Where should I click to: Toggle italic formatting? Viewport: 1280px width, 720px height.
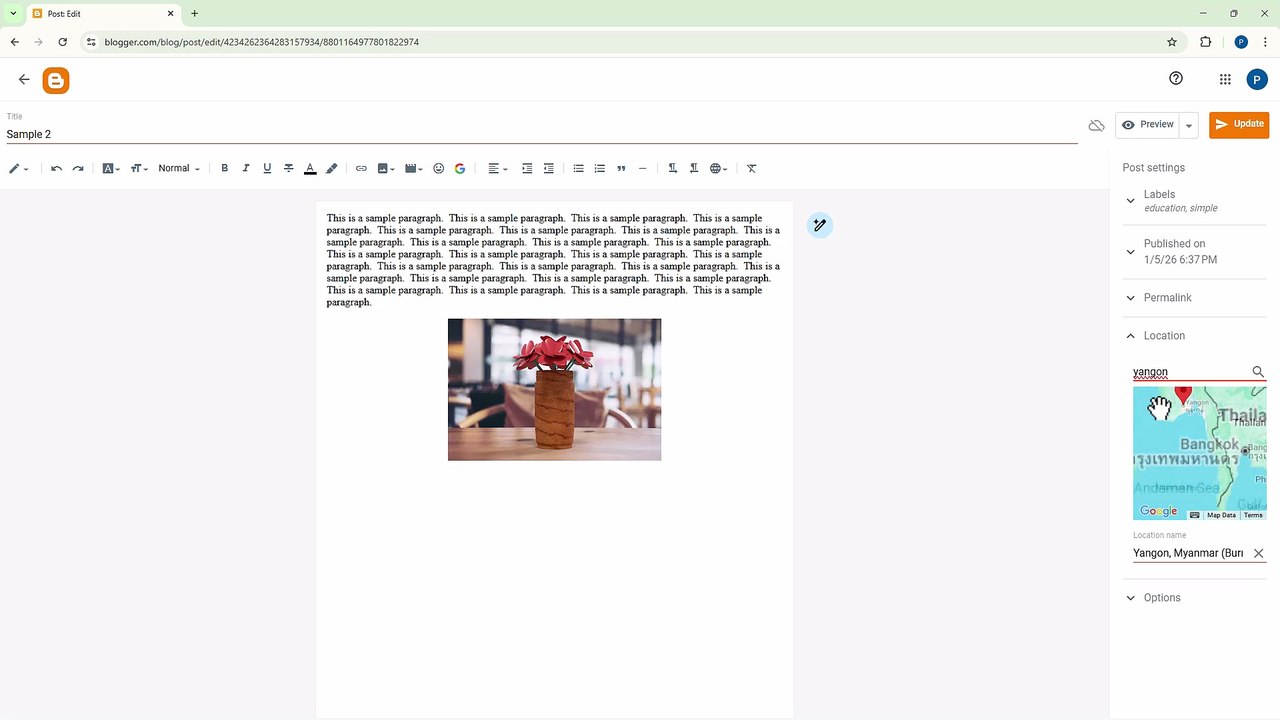(246, 169)
